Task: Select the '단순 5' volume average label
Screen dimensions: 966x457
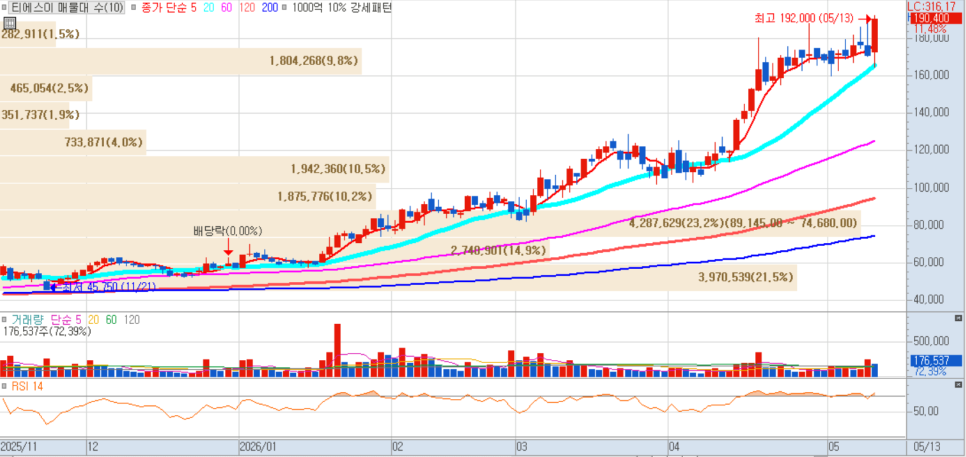Action: click(66, 320)
